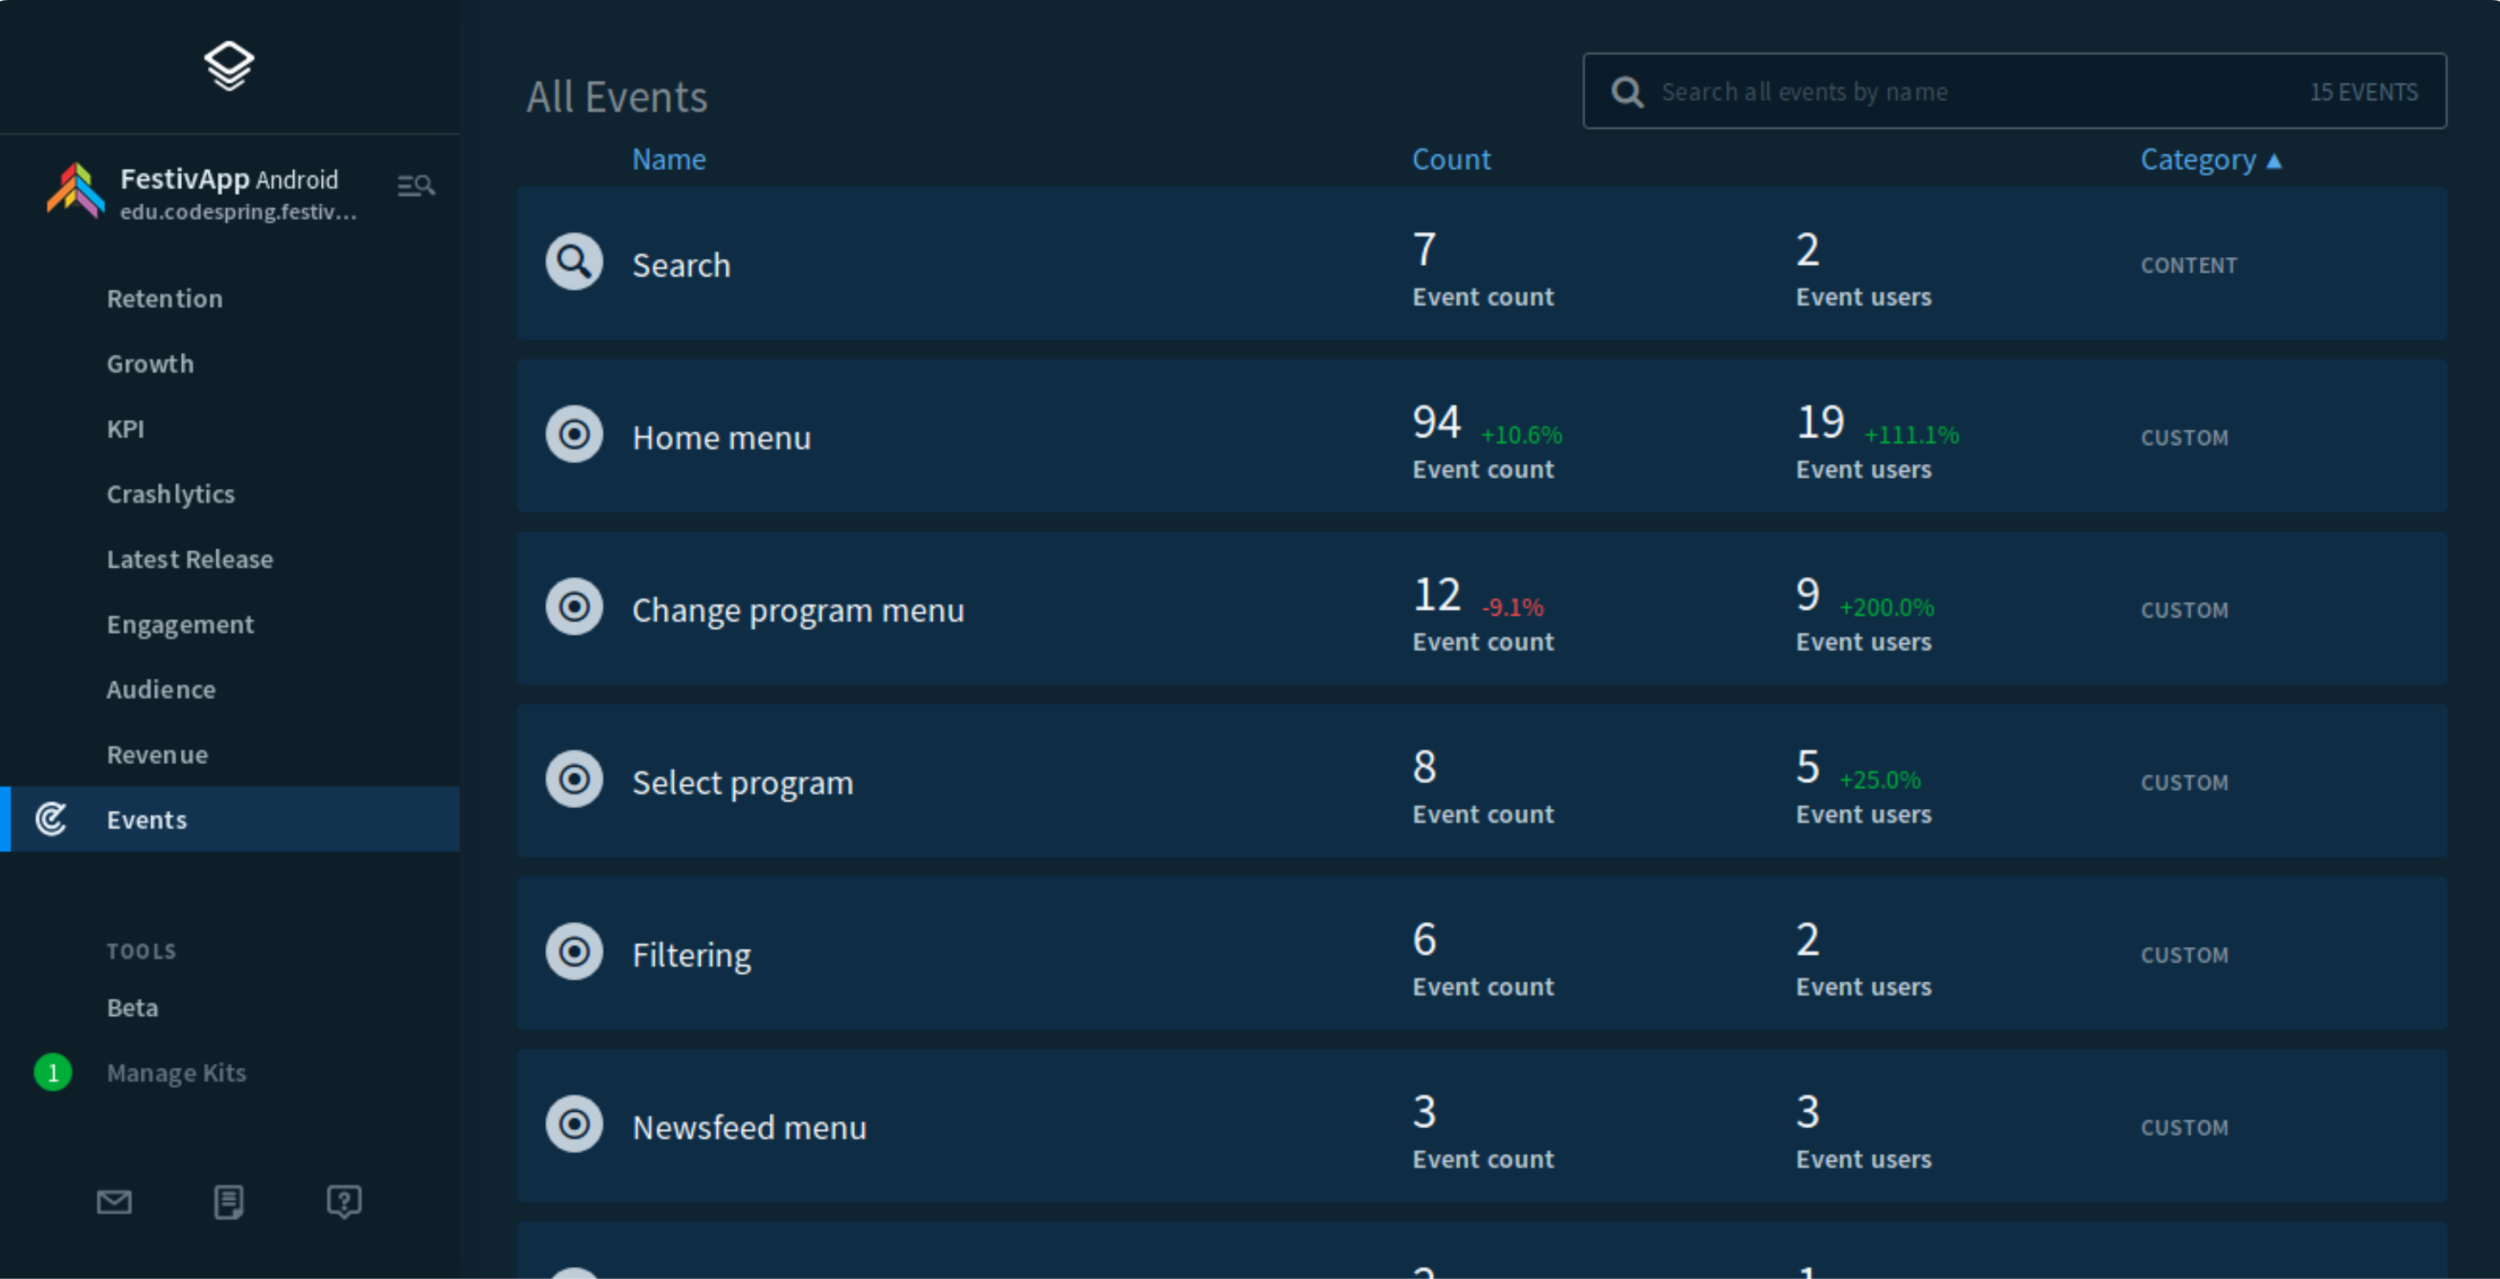The height and width of the screenshot is (1279, 2500).
Task: Click the FestivApp colorful app logo
Action: click(75, 190)
